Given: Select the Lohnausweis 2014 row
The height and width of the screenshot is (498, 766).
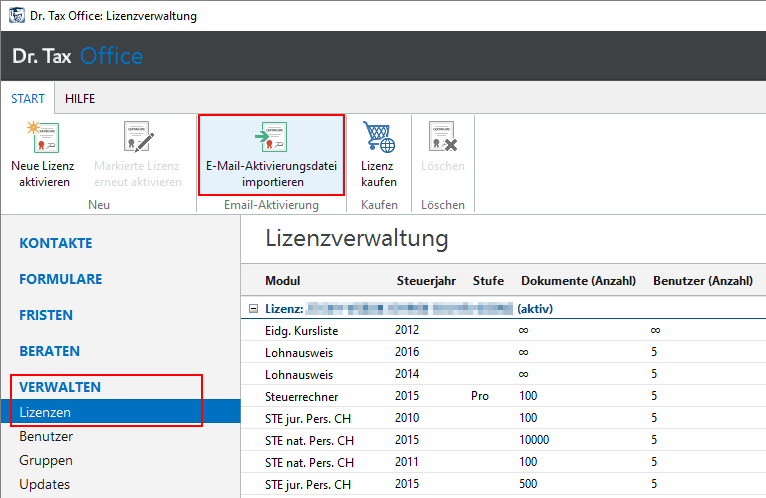Looking at the screenshot, I should [x=503, y=374].
